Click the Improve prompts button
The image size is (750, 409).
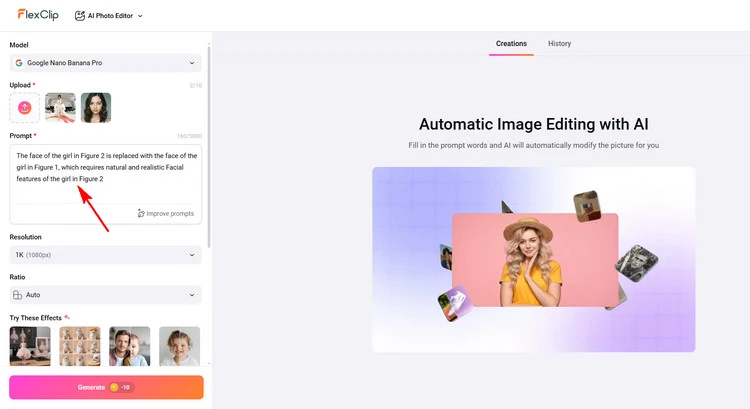point(166,213)
